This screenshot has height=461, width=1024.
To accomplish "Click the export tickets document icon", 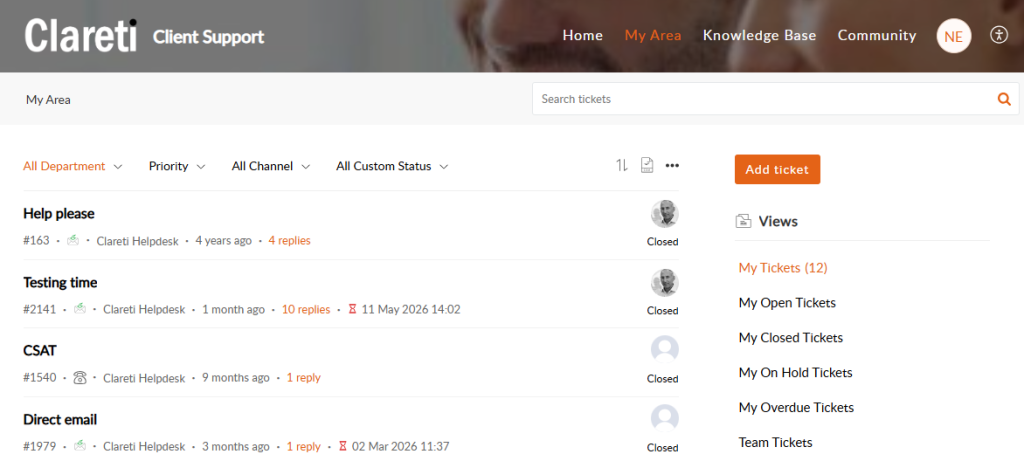I will 647,165.
